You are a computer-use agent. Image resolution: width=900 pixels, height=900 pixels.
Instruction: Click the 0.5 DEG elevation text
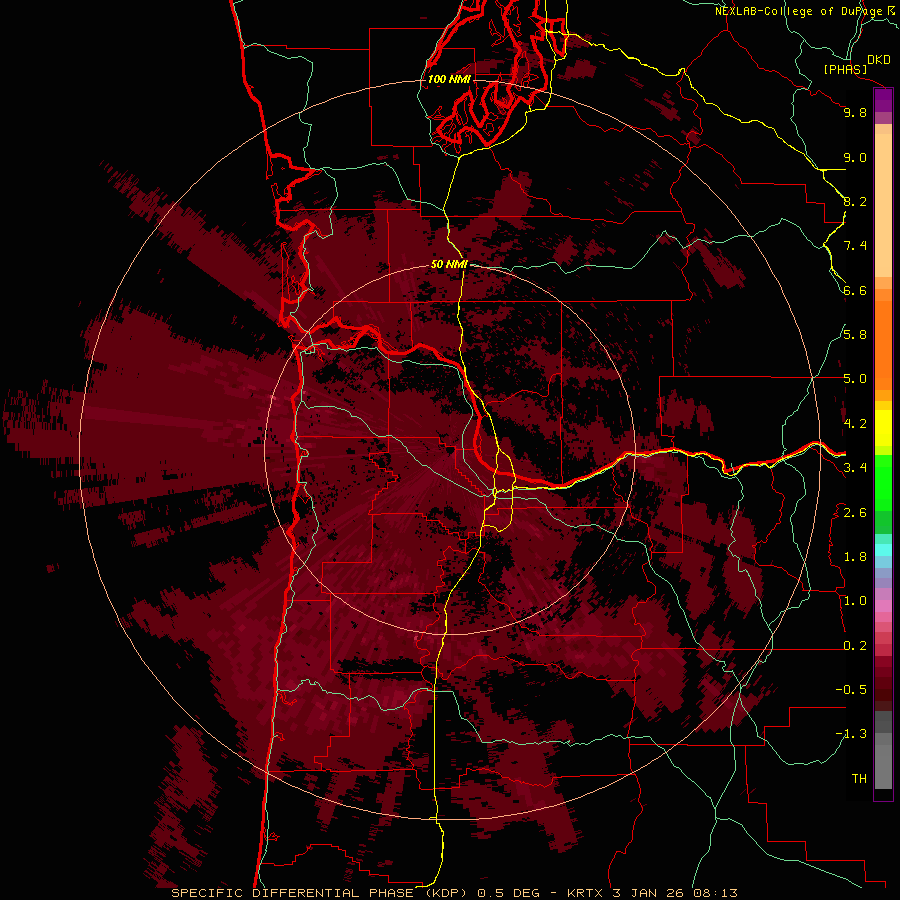509,893
